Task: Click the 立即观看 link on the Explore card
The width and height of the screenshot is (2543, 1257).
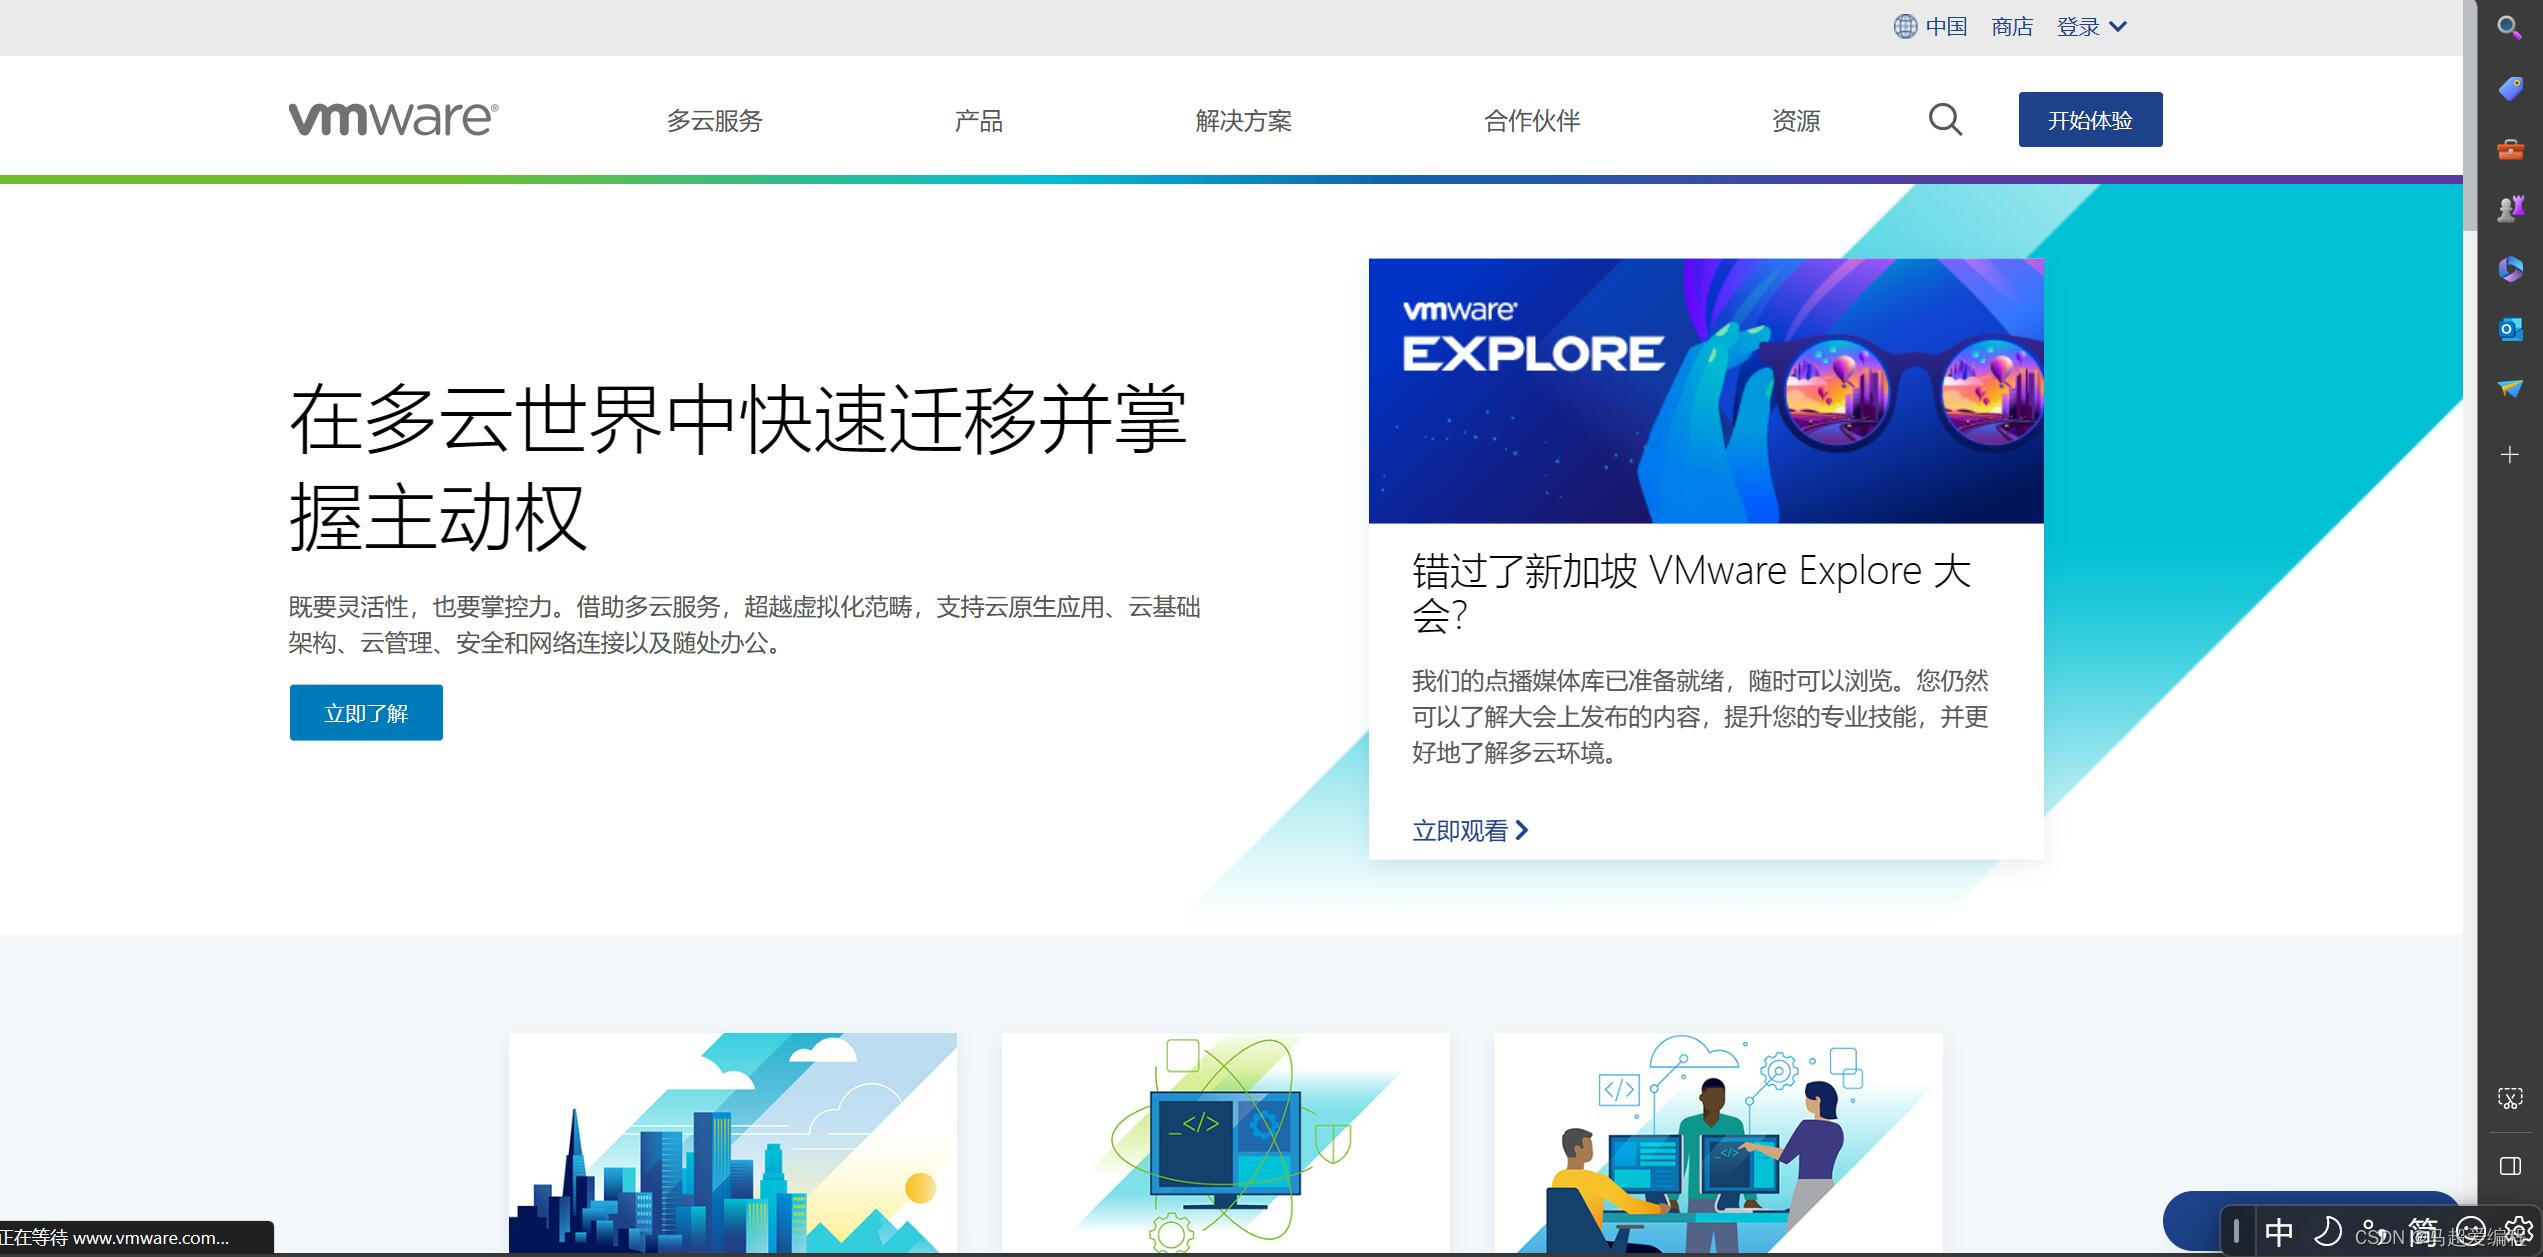Action: click(1460, 830)
